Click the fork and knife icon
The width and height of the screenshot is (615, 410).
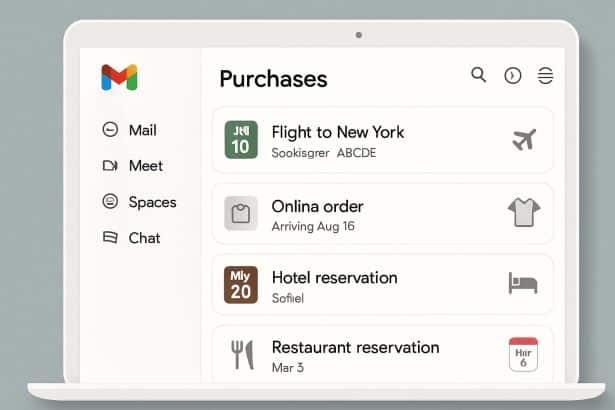(x=241, y=355)
